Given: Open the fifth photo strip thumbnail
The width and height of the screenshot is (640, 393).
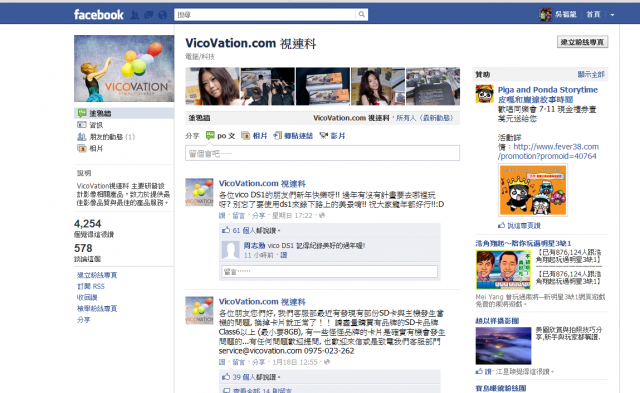Looking at the screenshot, I should (433, 87).
